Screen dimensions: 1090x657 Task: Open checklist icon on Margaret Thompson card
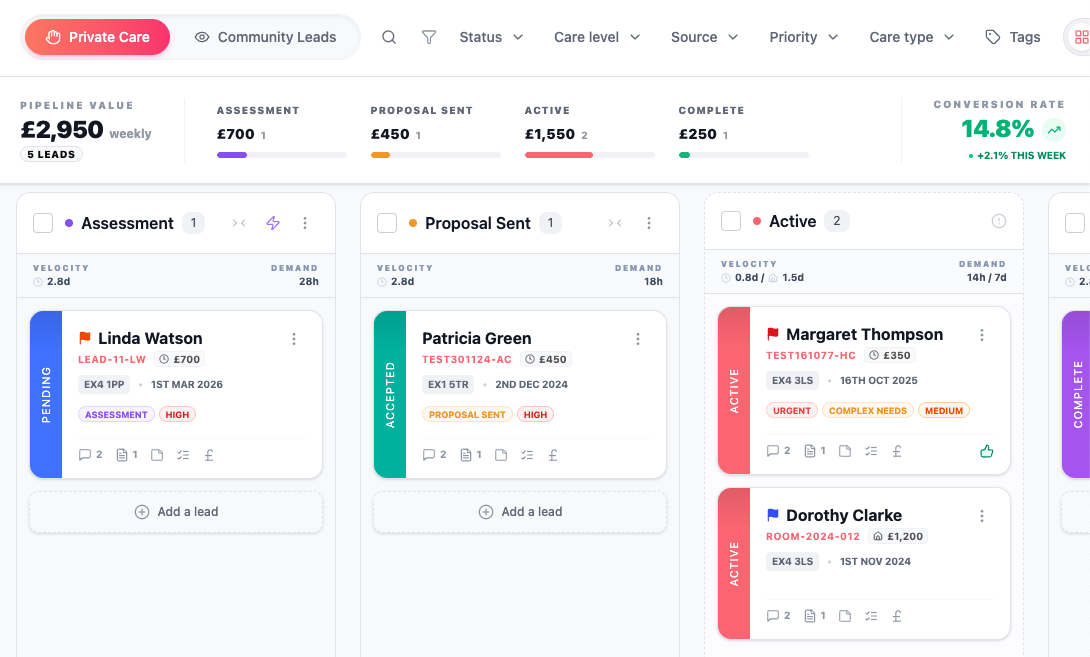point(871,451)
